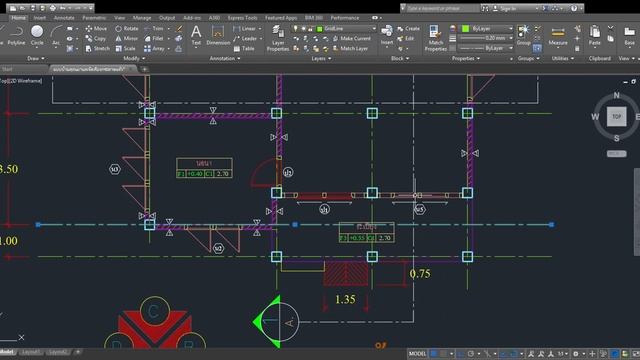Switch to the Annotate ribbon tab
Viewport: 640px width, 360px height.
tap(64, 18)
